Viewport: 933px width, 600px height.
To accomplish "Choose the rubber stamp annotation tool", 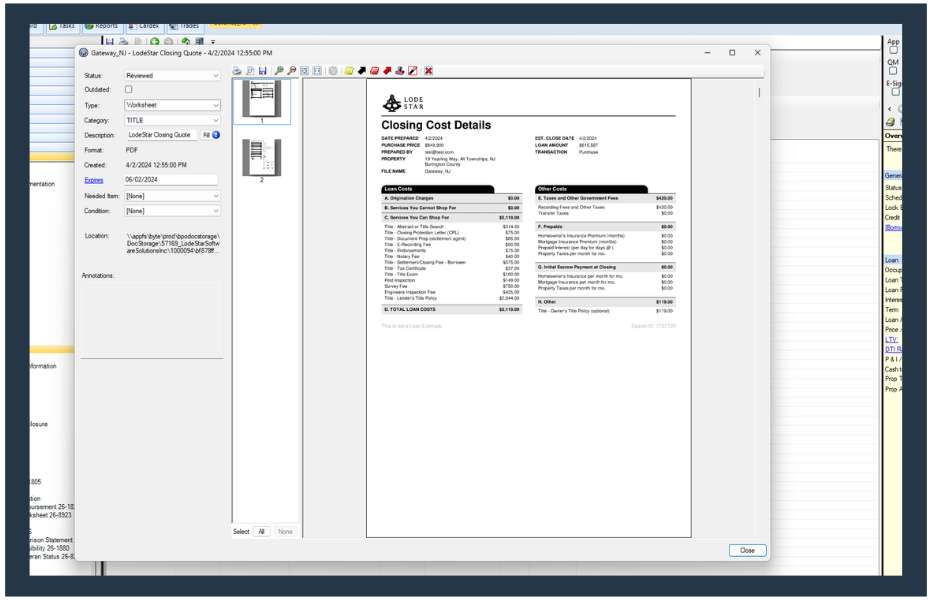I will coord(400,71).
